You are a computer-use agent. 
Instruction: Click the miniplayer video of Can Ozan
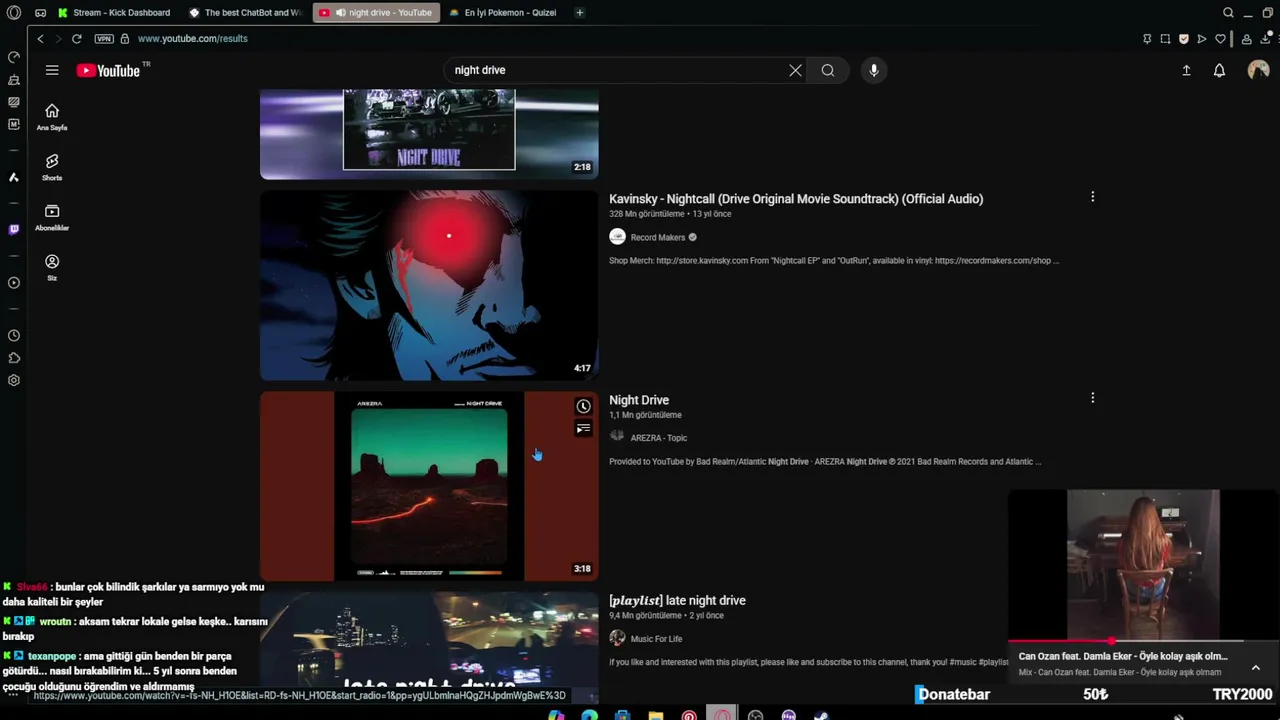[x=1143, y=564]
